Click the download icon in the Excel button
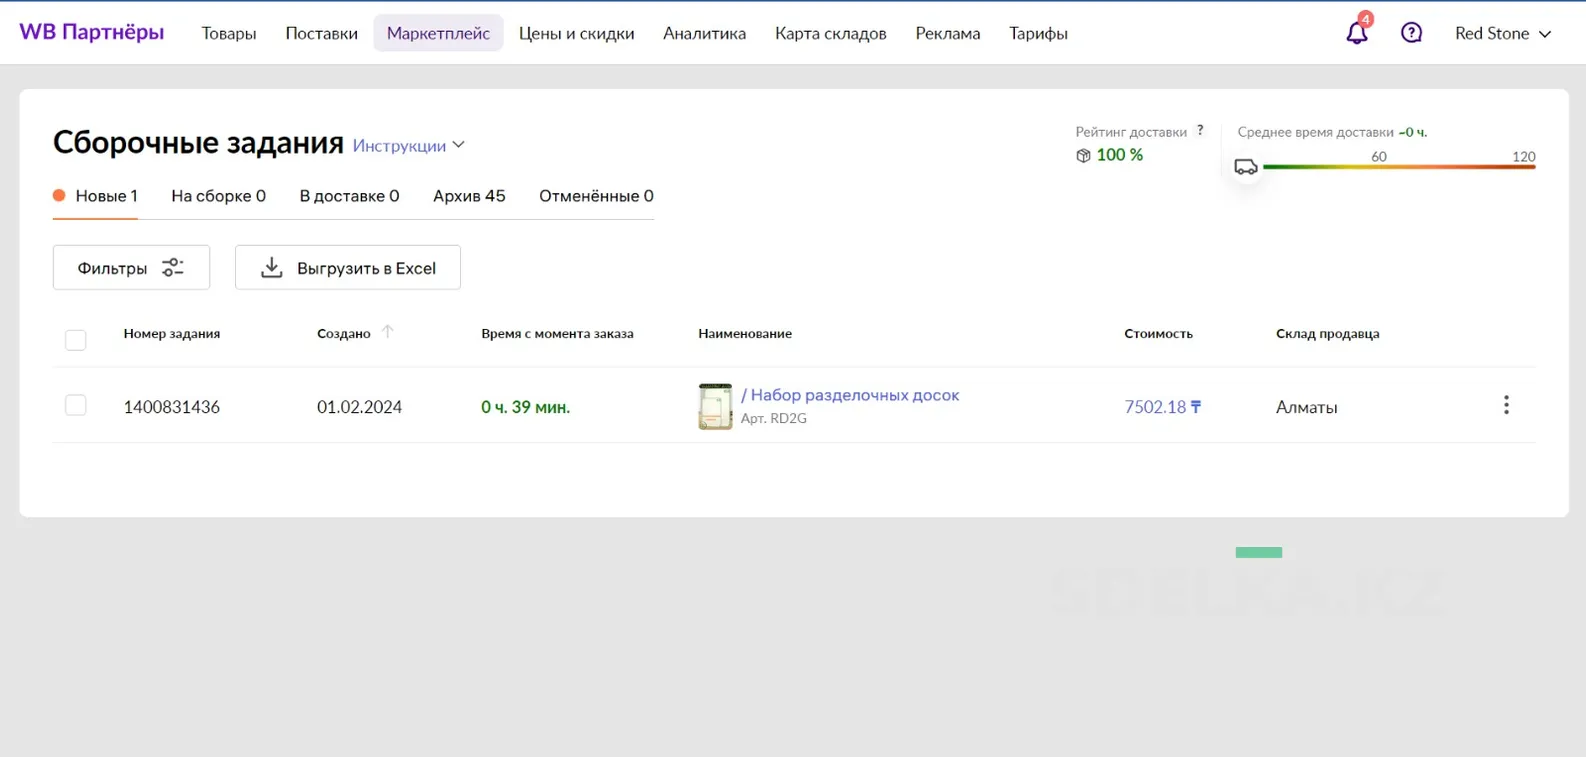Image resolution: width=1586 pixels, height=757 pixels. click(x=271, y=267)
